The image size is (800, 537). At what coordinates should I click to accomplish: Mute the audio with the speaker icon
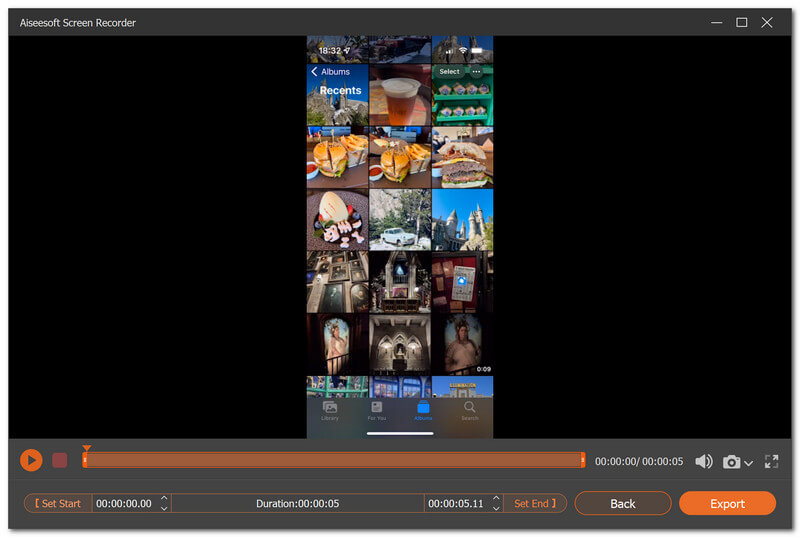[x=704, y=462]
